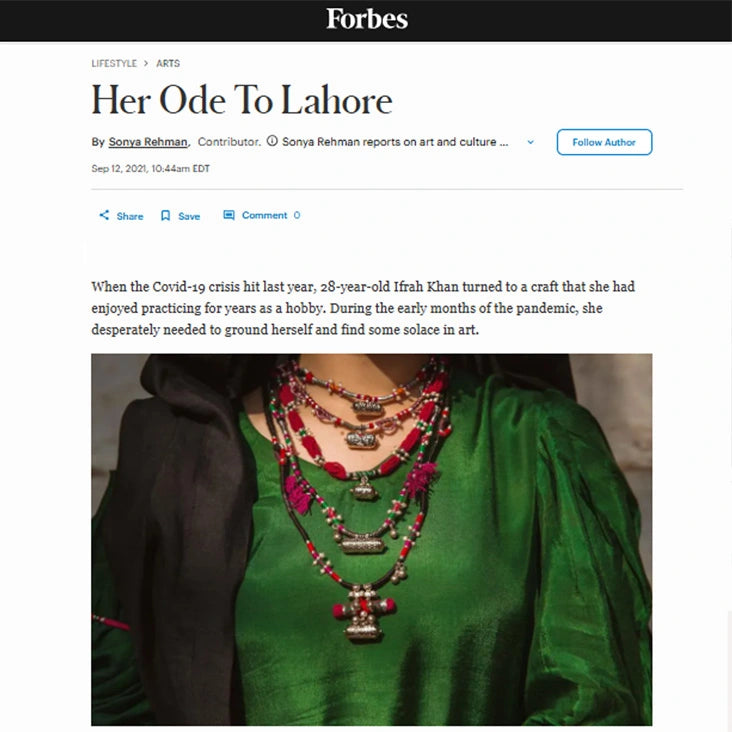Open the Comment link
The width and height of the screenshot is (732, 732).
tap(264, 215)
